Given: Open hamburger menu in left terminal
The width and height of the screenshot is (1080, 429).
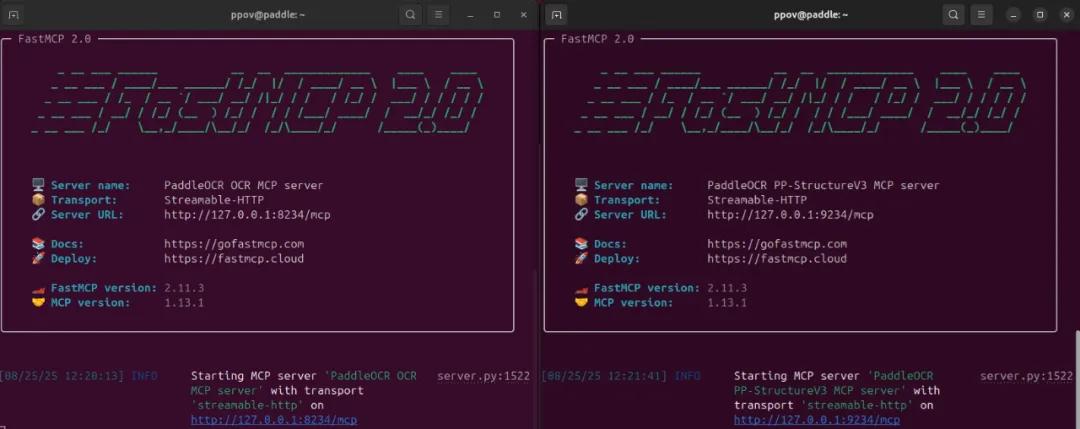Looking at the screenshot, I should click(438, 14).
